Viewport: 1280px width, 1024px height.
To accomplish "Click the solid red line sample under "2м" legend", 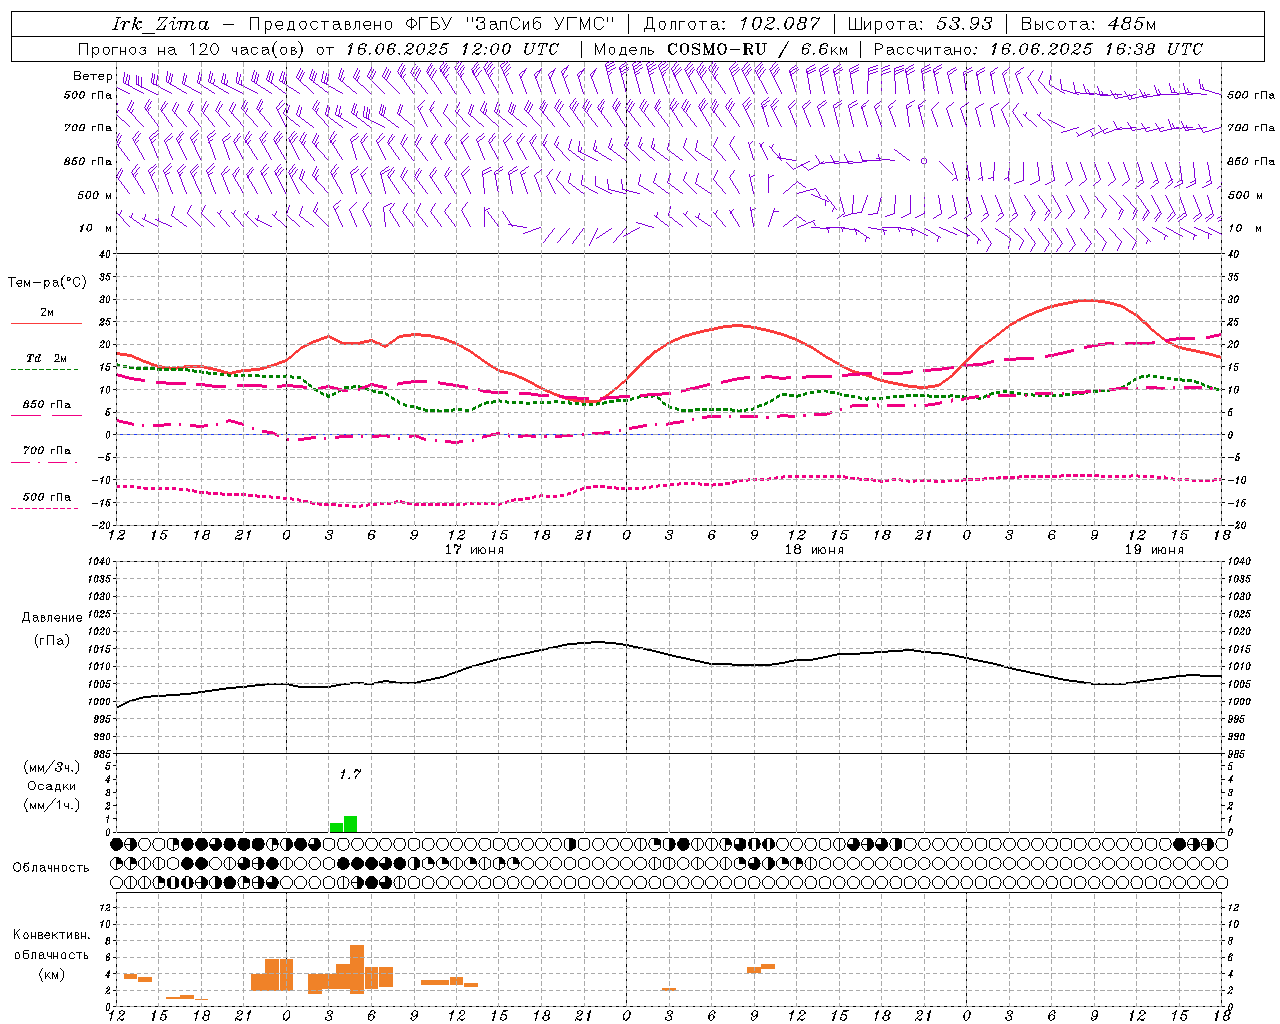I will (46, 324).
